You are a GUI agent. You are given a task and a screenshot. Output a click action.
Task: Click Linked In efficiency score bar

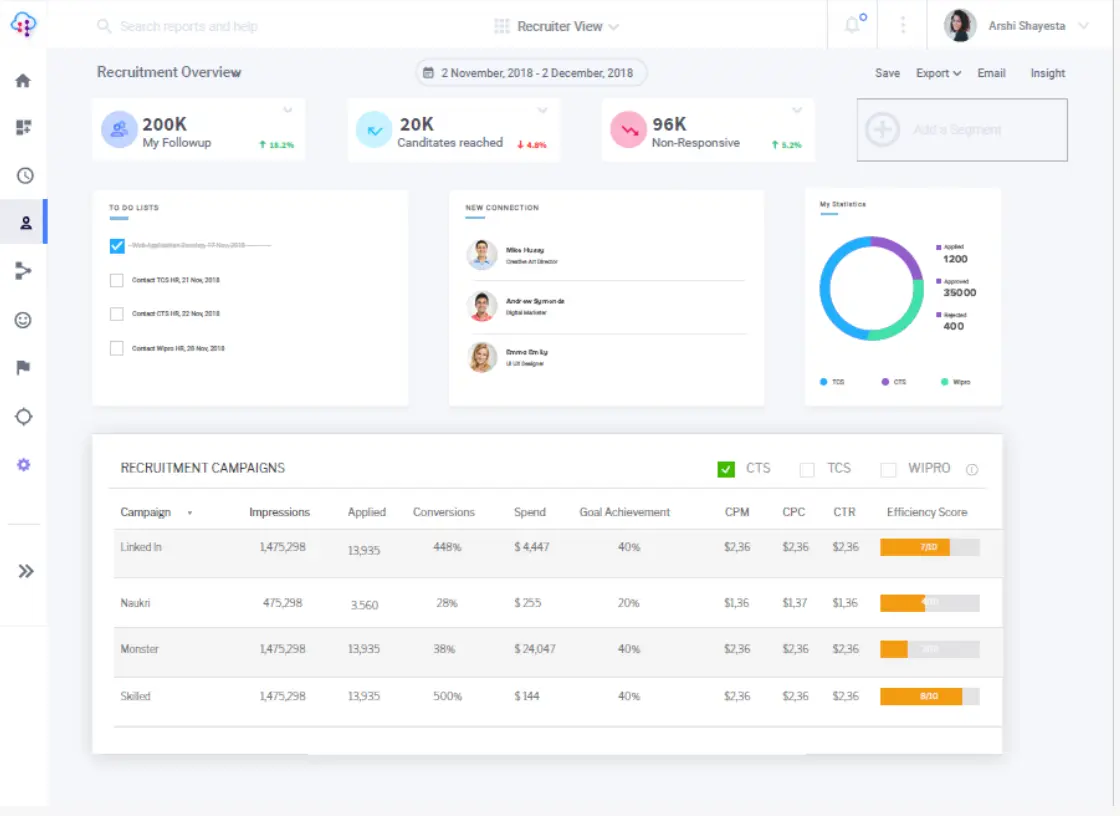(x=929, y=547)
